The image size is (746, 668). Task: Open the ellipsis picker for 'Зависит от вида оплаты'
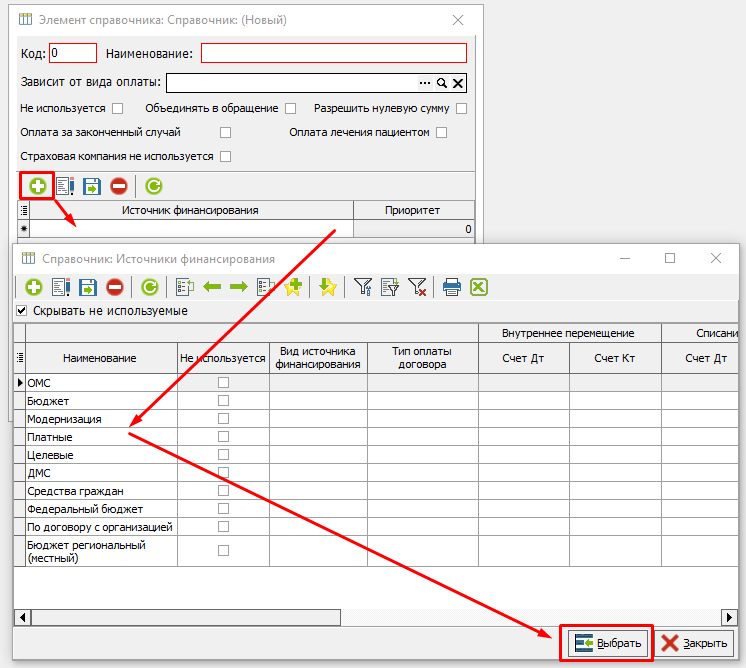pos(425,83)
